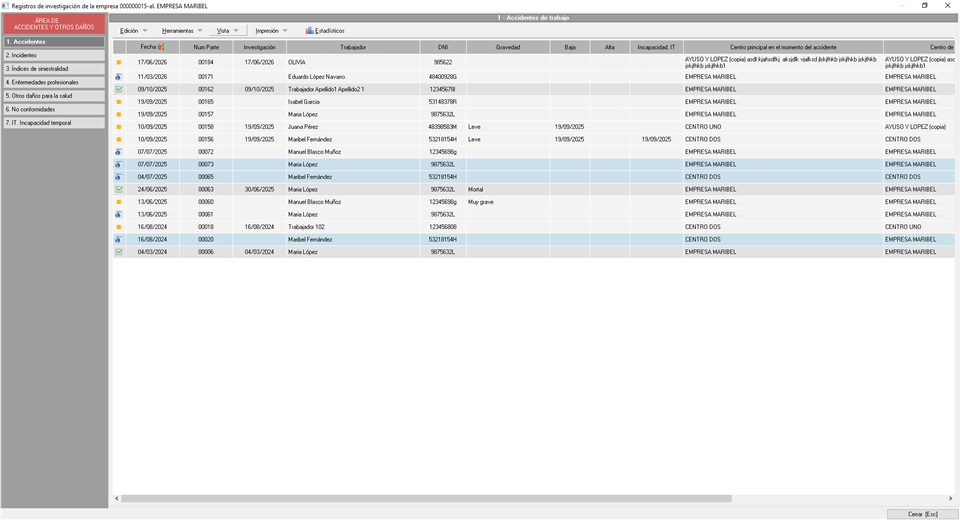This screenshot has width=960, height=520.
Task: Select the cell Trabajador Apellido1 Apellido2 1
Action: [353, 89]
